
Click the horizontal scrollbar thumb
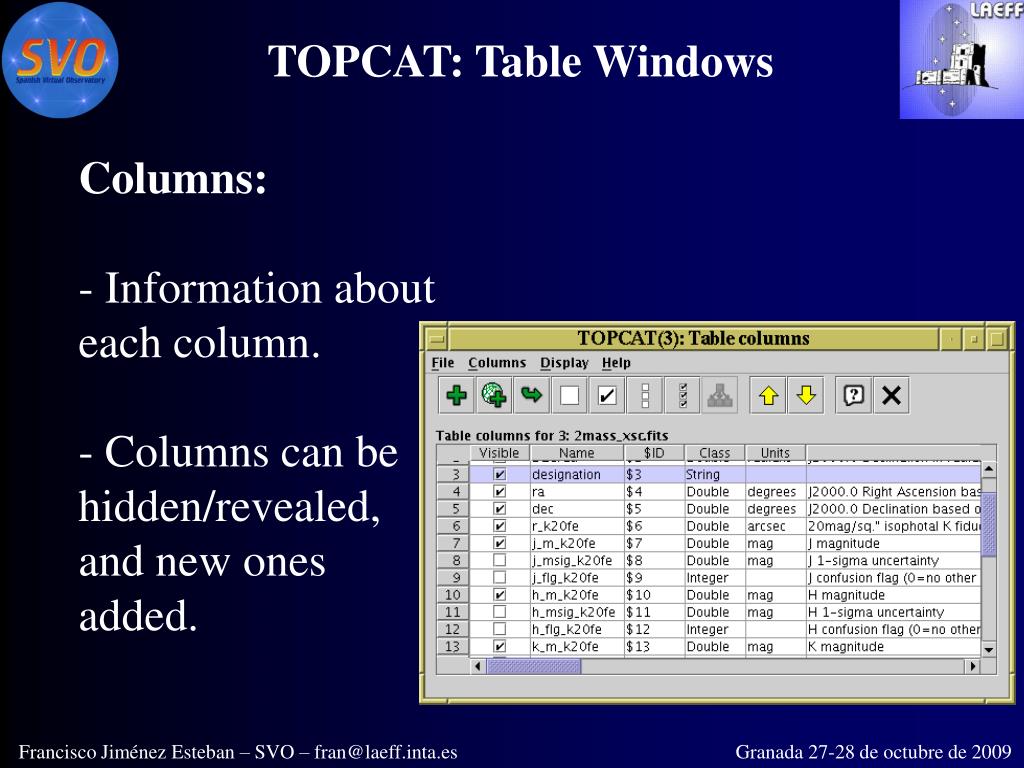click(x=534, y=666)
